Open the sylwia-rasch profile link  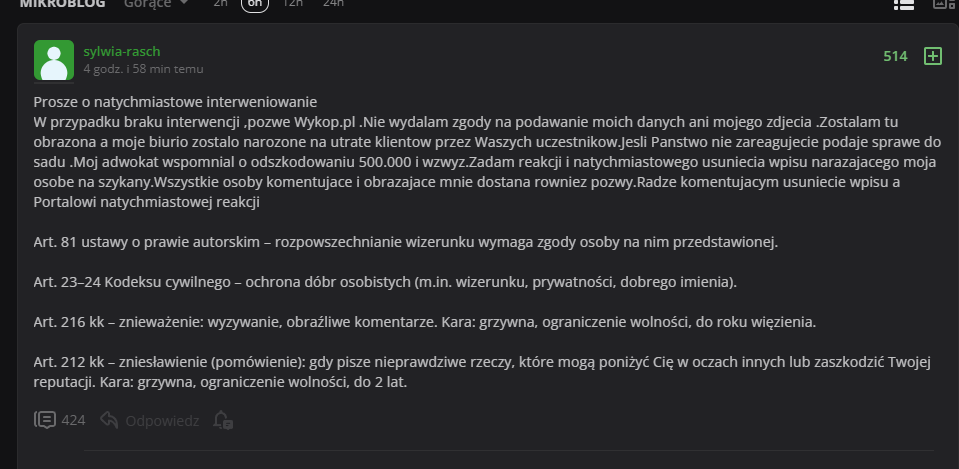pos(122,51)
